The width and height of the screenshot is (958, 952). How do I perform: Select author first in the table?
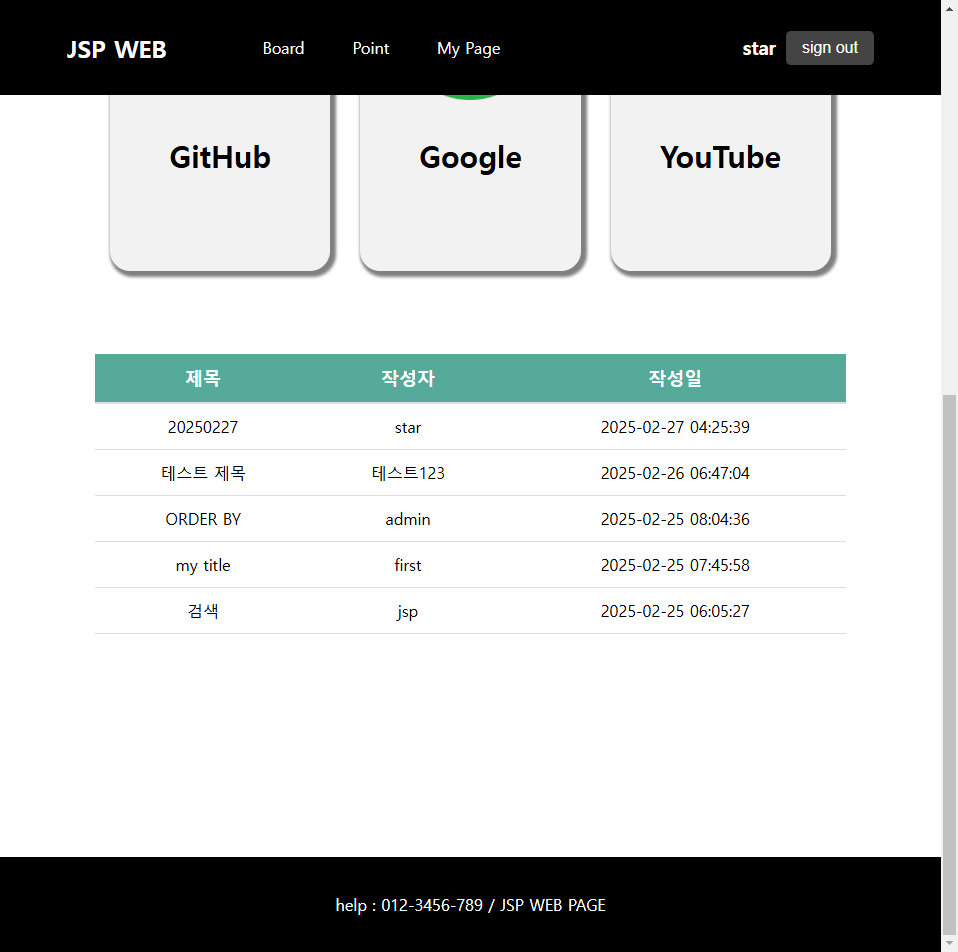(x=408, y=565)
